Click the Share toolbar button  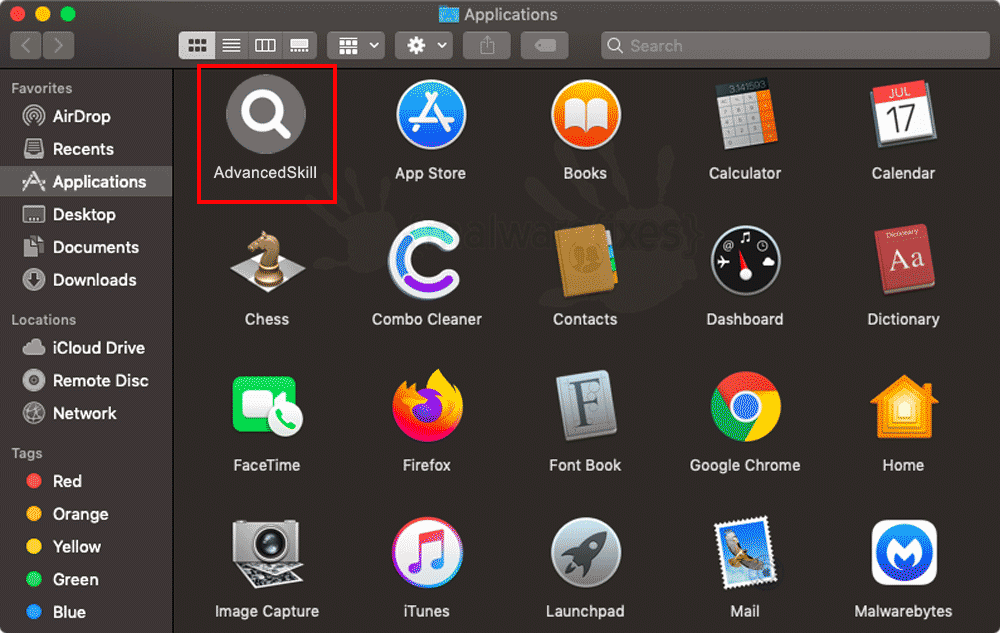pyautogui.click(x=487, y=45)
